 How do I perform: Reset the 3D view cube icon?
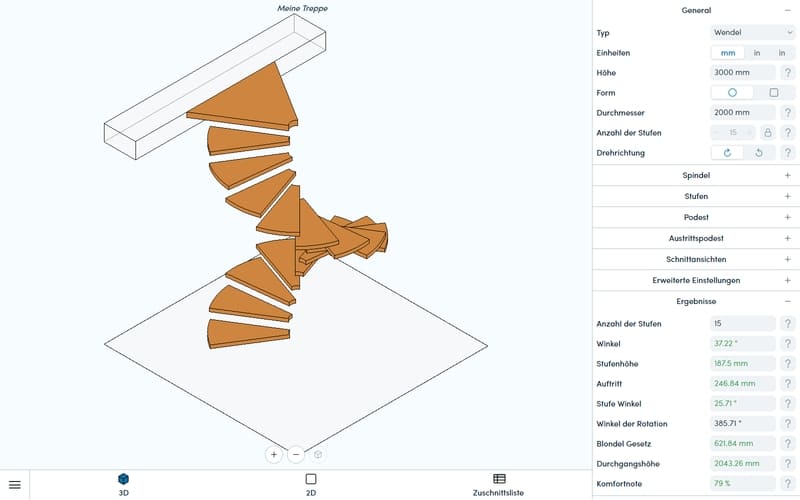click(x=318, y=454)
